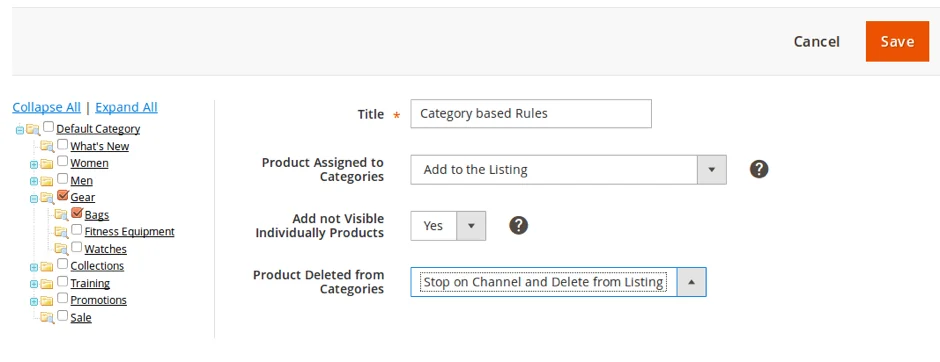Click the Default Category folder icon
The width and height of the screenshot is (940, 362).
pos(33,129)
